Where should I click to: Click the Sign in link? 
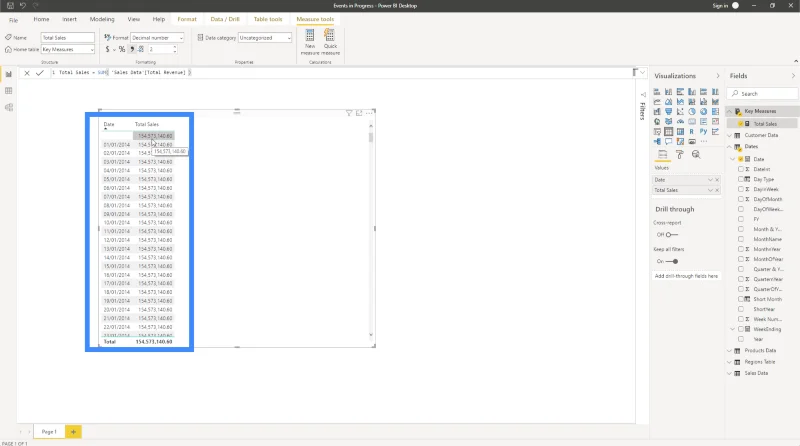tap(720, 6)
